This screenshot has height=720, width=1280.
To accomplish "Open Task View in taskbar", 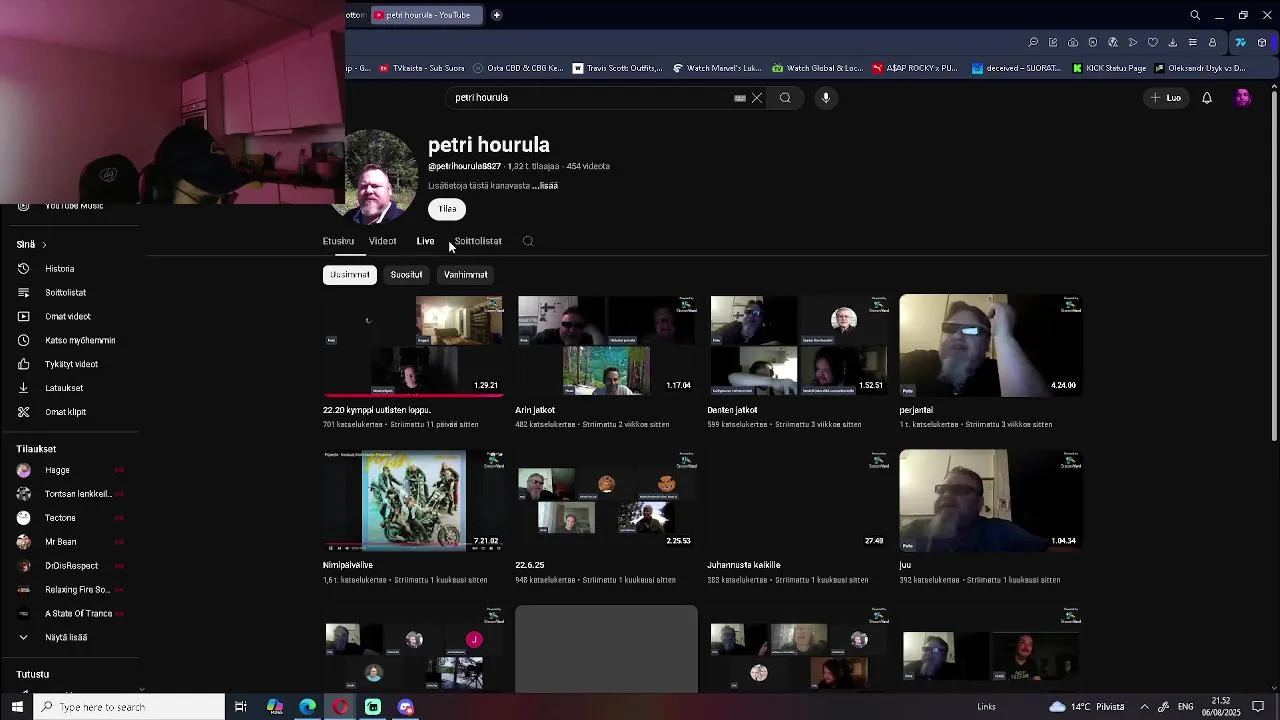I will [241, 707].
